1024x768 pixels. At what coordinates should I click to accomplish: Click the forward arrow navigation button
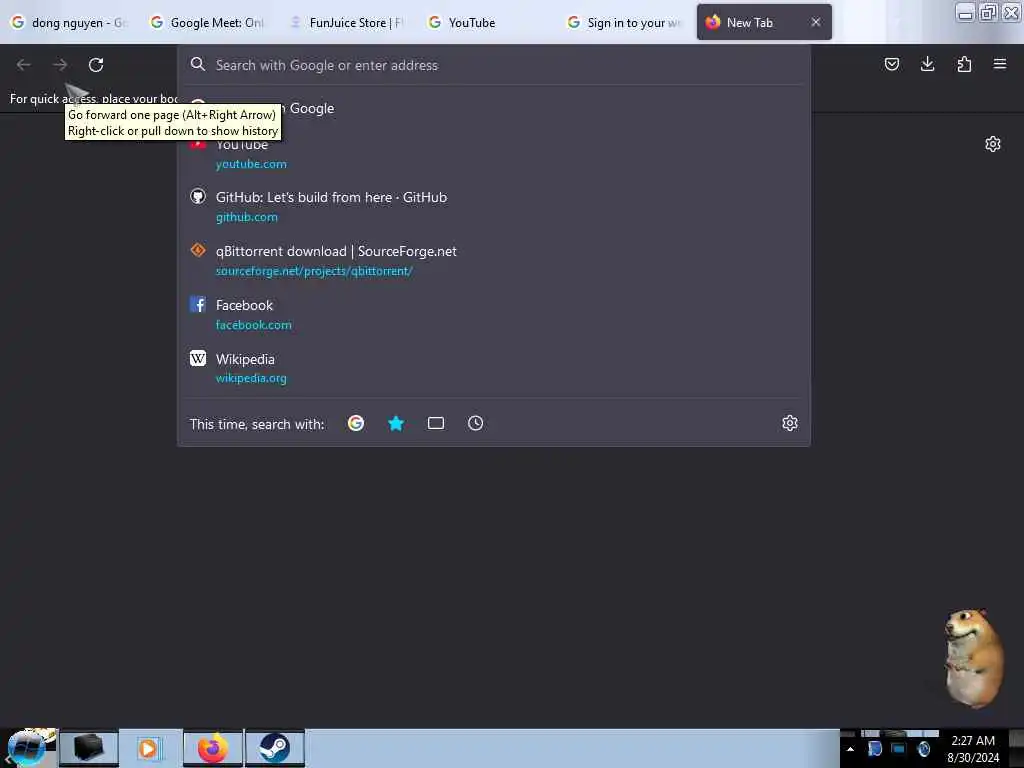[x=60, y=65]
